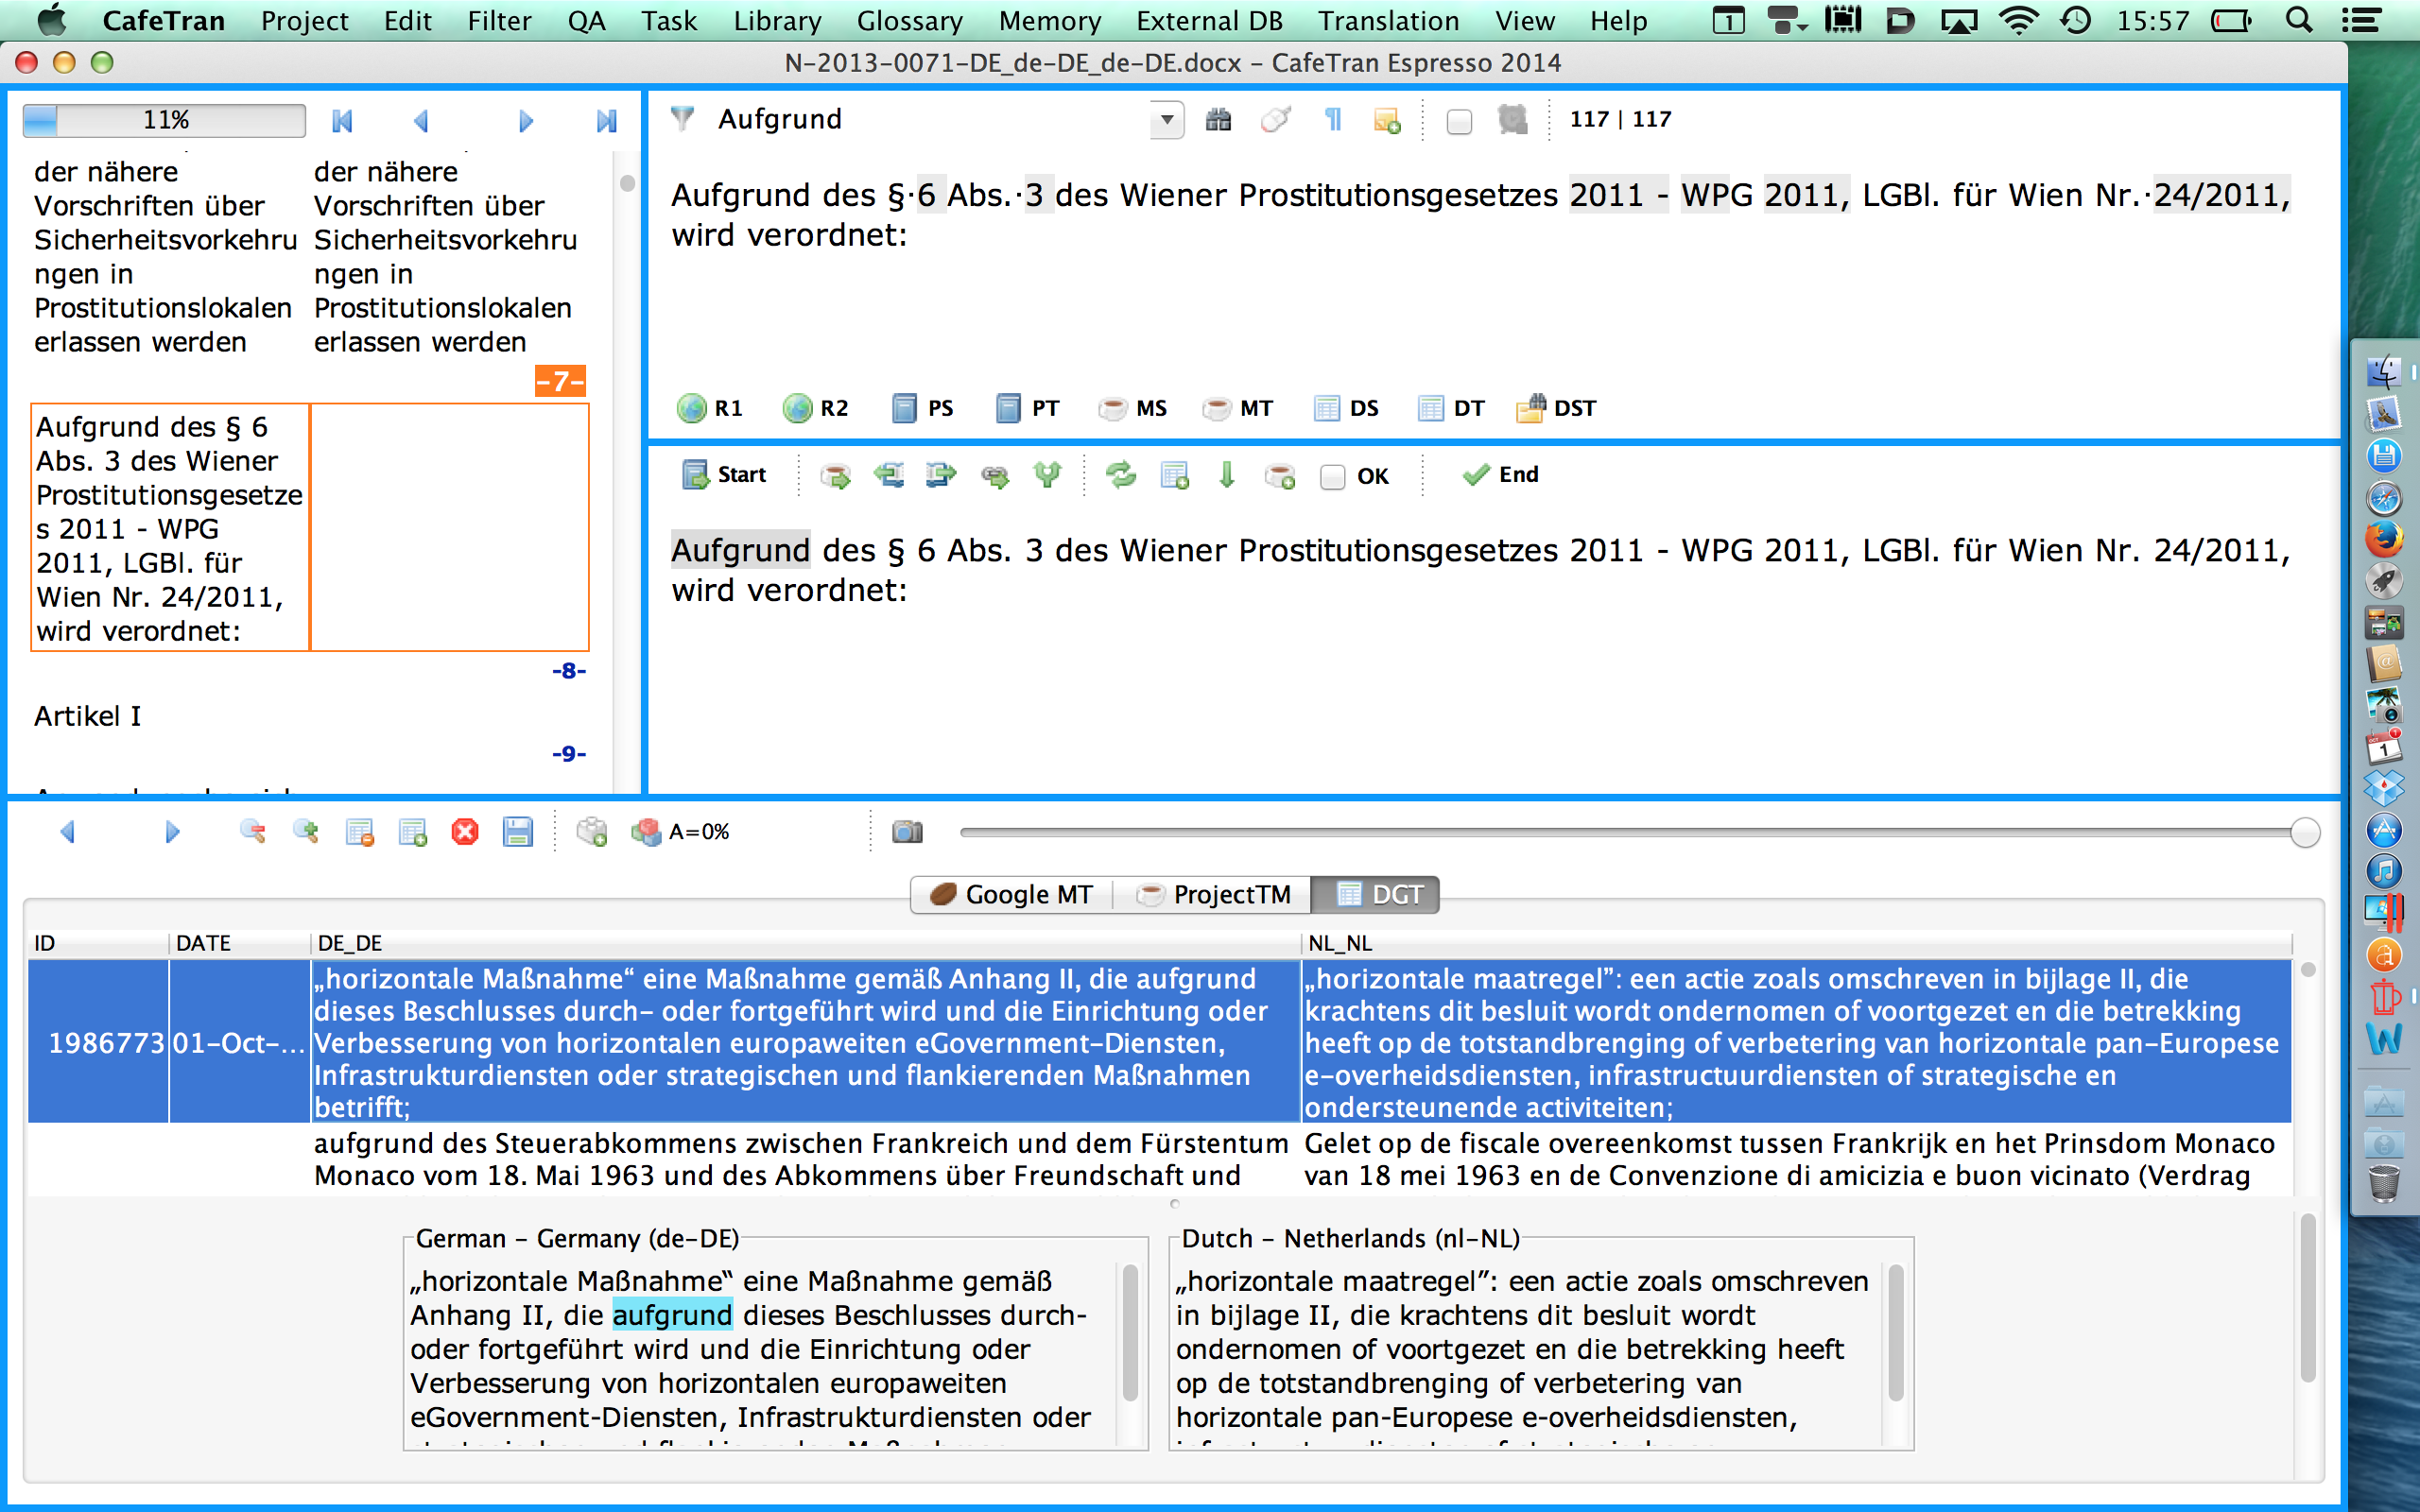Click the slider handle beside the camera

coord(2304,832)
